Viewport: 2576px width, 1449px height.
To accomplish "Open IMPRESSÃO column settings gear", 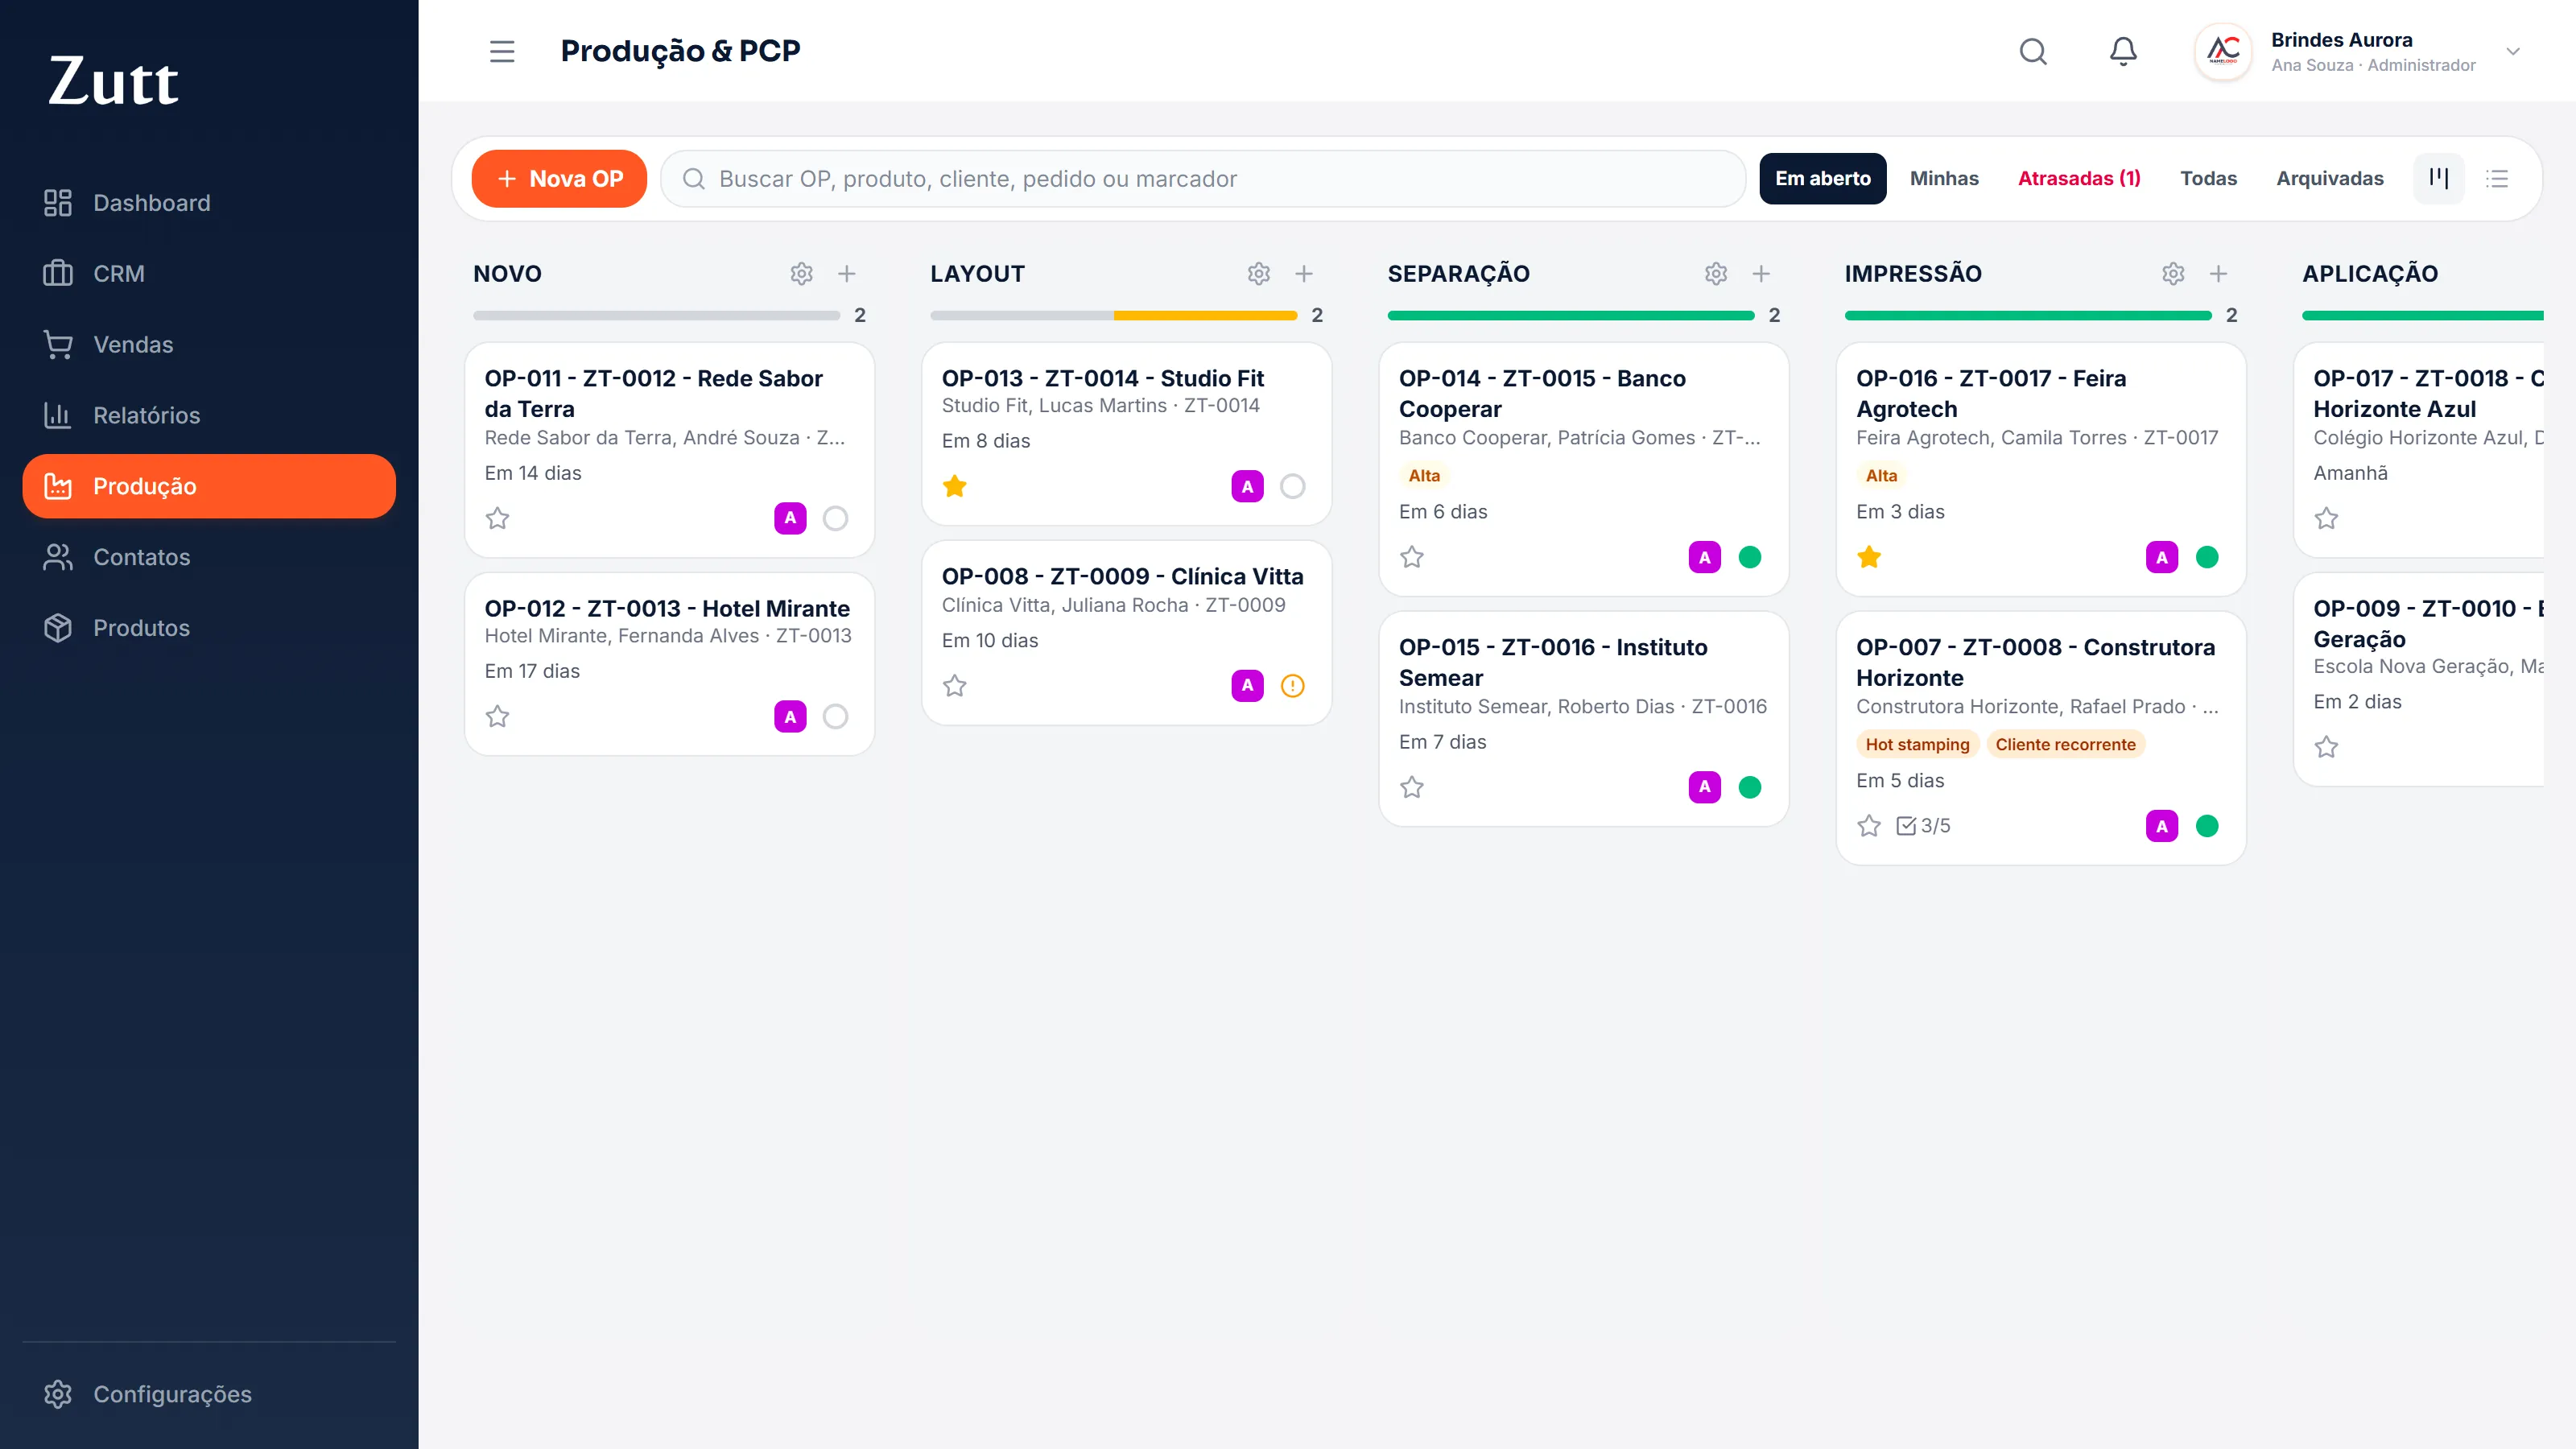I will 2173,273.
